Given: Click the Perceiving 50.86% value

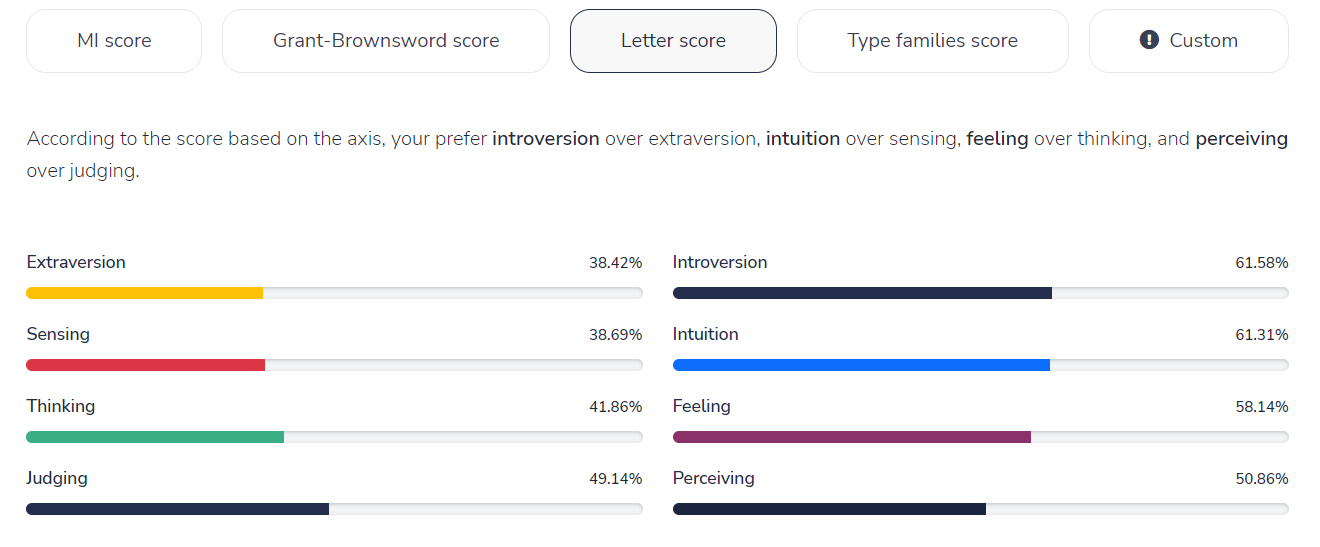Looking at the screenshot, I should pyautogui.click(x=1261, y=479).
